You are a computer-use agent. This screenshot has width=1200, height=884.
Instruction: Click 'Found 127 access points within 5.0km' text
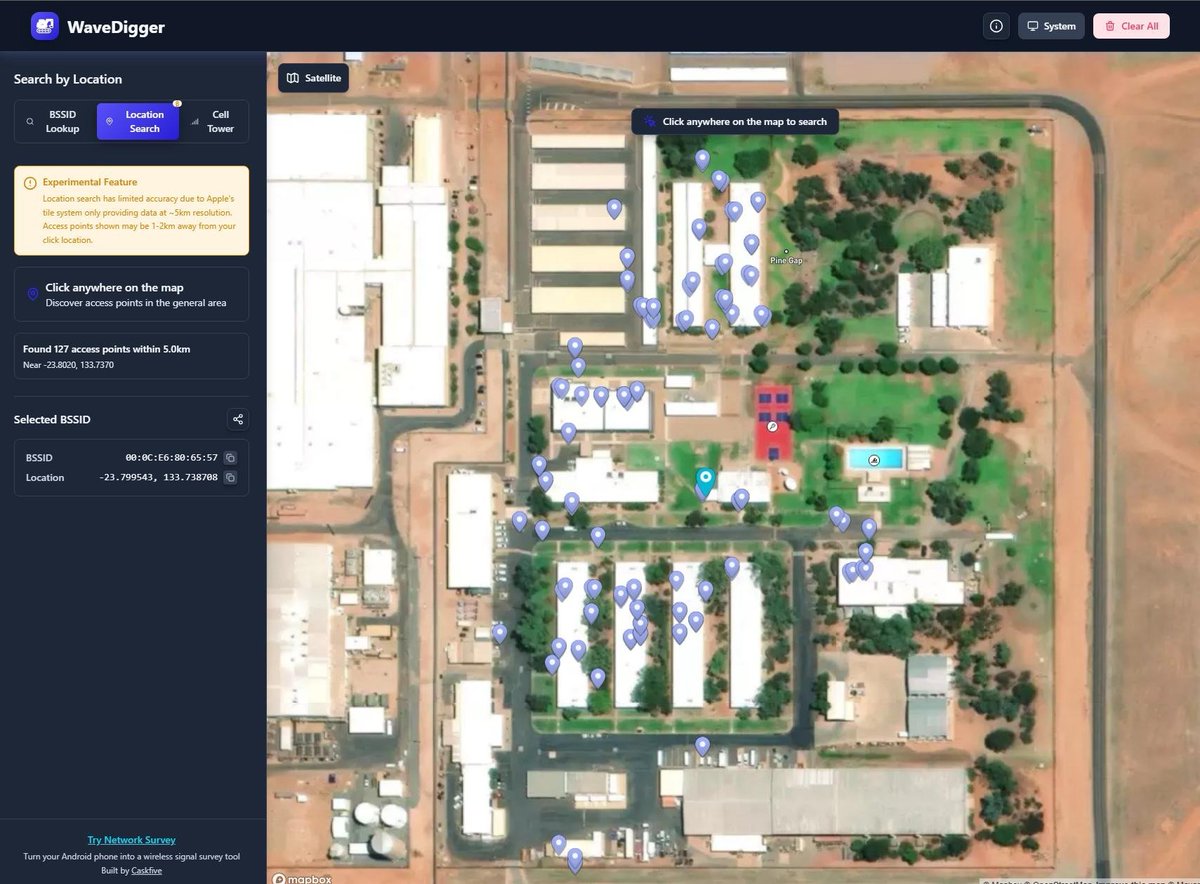[x=107, y=349]
